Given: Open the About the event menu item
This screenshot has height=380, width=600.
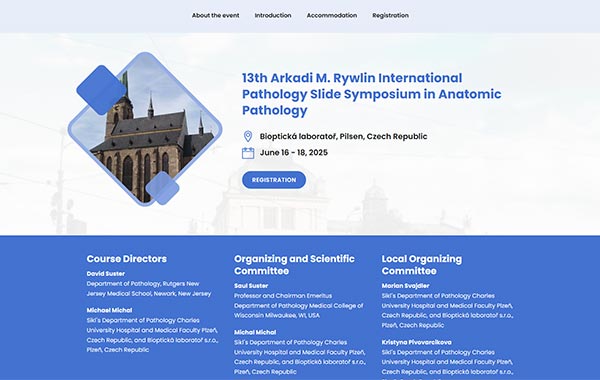Looking at the screenshot, I should coord(215,15).
